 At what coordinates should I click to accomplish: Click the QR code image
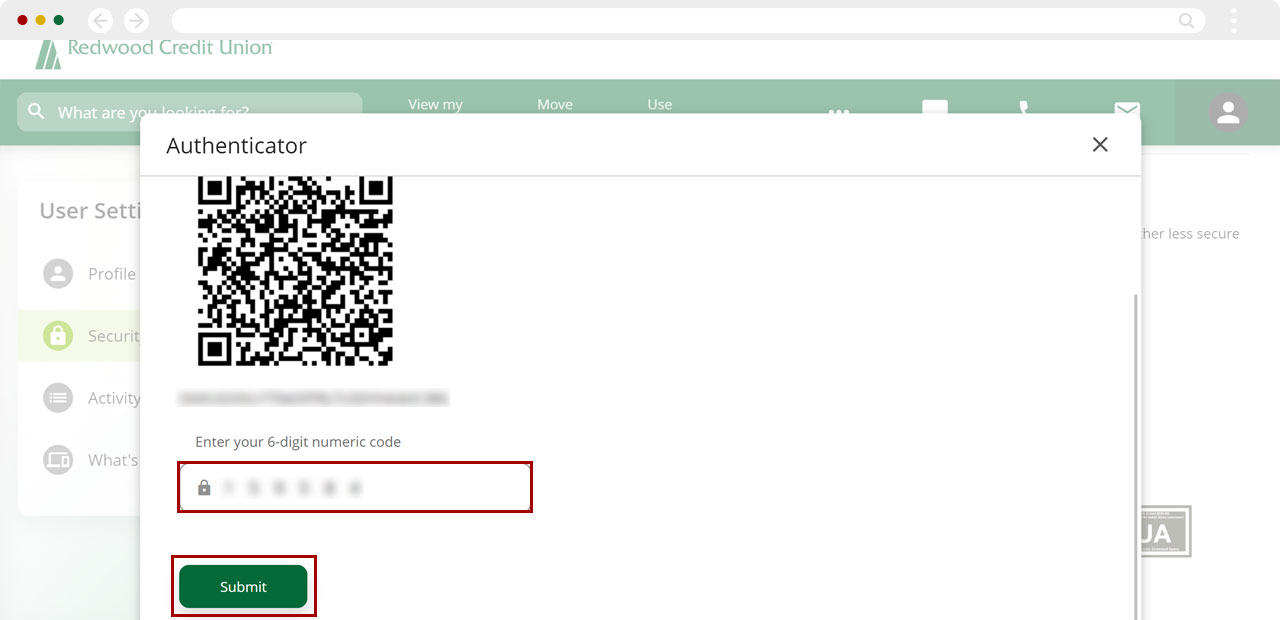295,271
